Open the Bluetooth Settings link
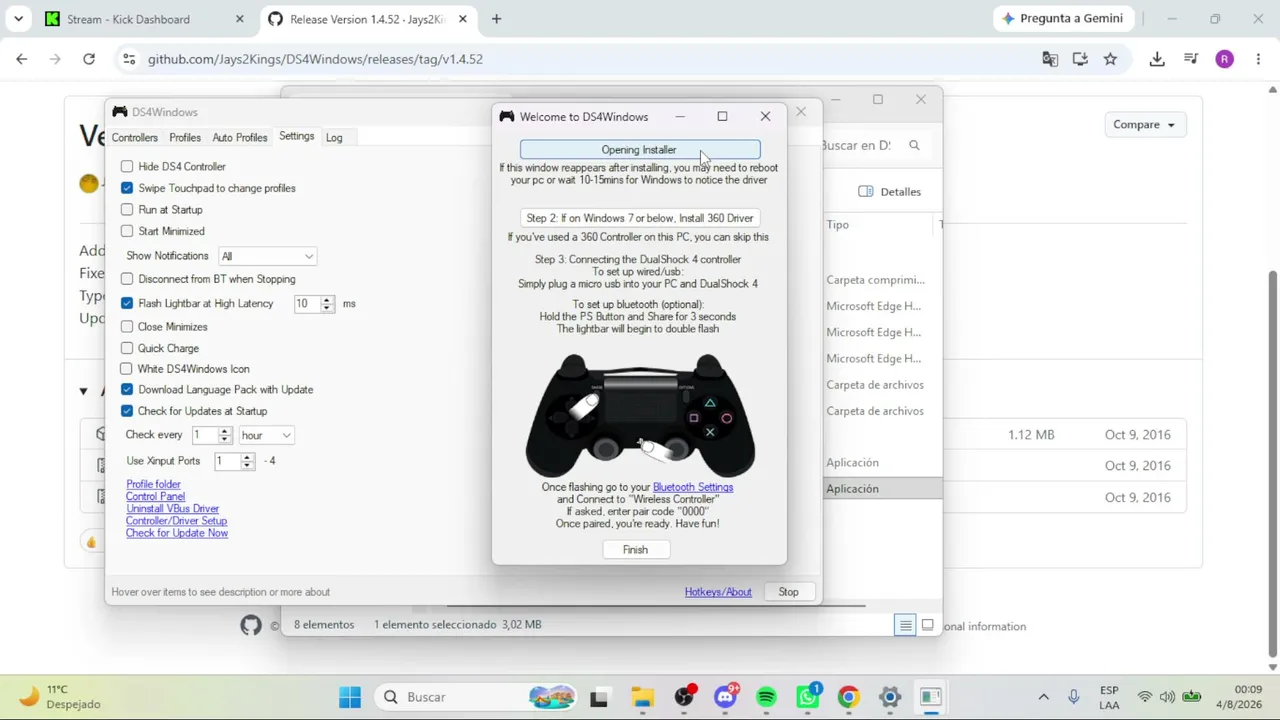Image resolution: width=1280 pixels, height=720 pixels. point(693,487)
